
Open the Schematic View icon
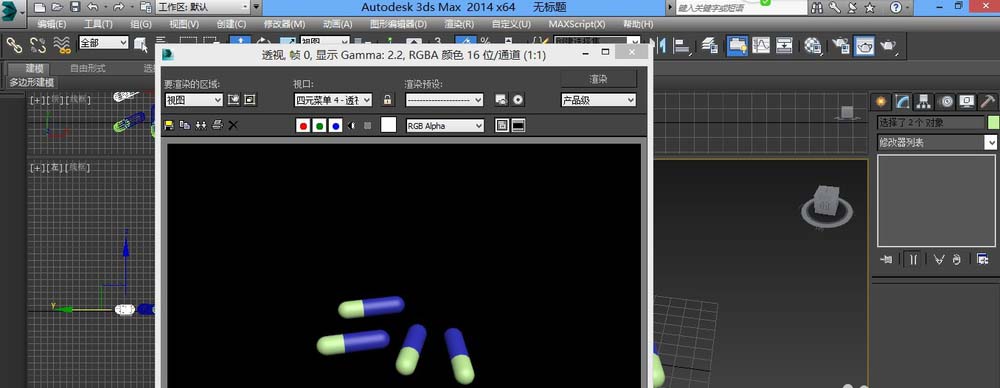(784, 45)
